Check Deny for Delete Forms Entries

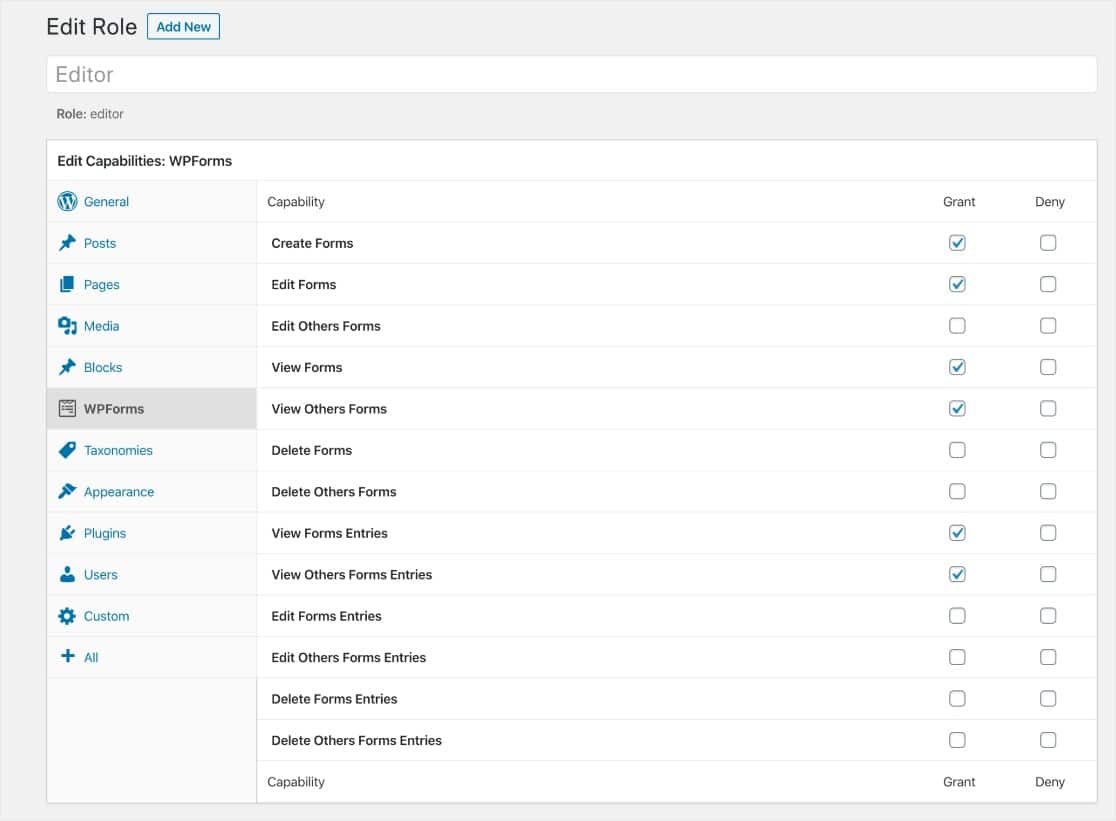1048,699
